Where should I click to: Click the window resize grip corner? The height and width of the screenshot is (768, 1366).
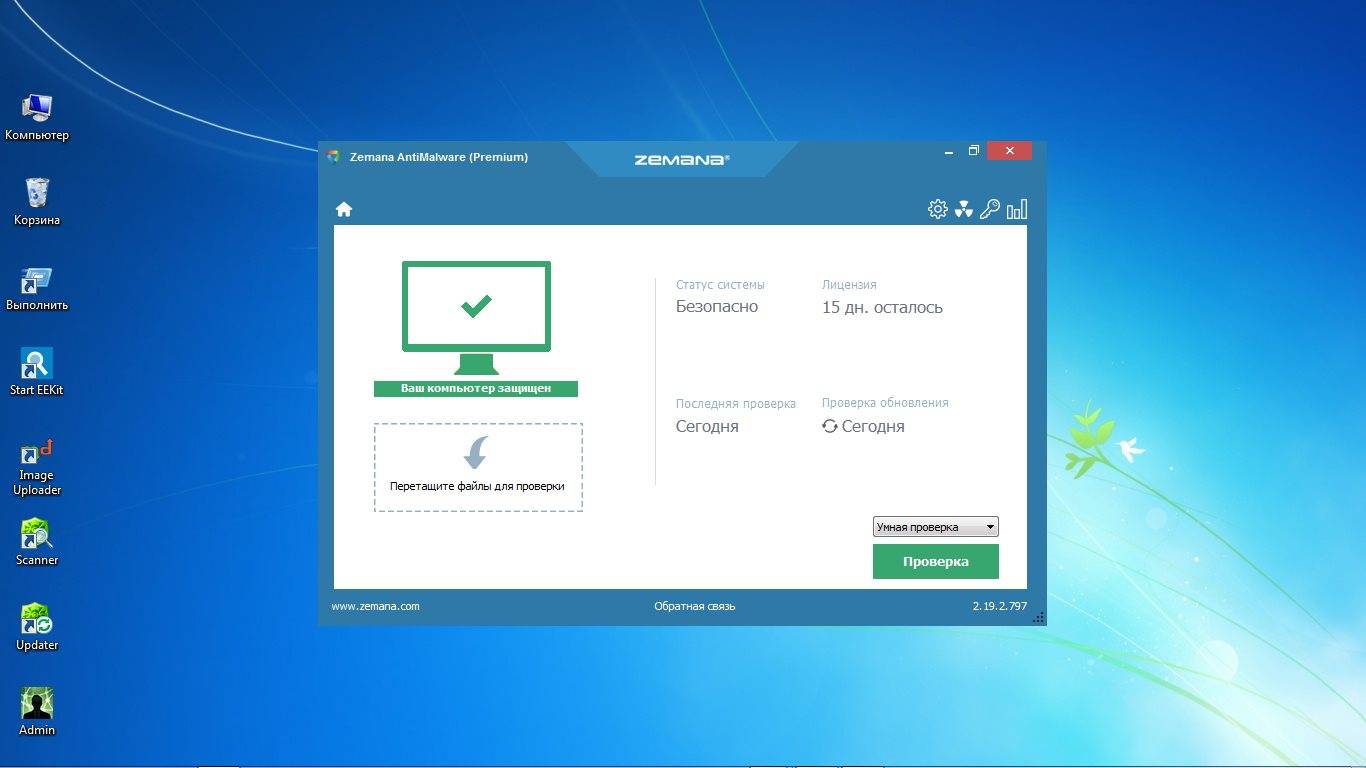(1038, 618)
